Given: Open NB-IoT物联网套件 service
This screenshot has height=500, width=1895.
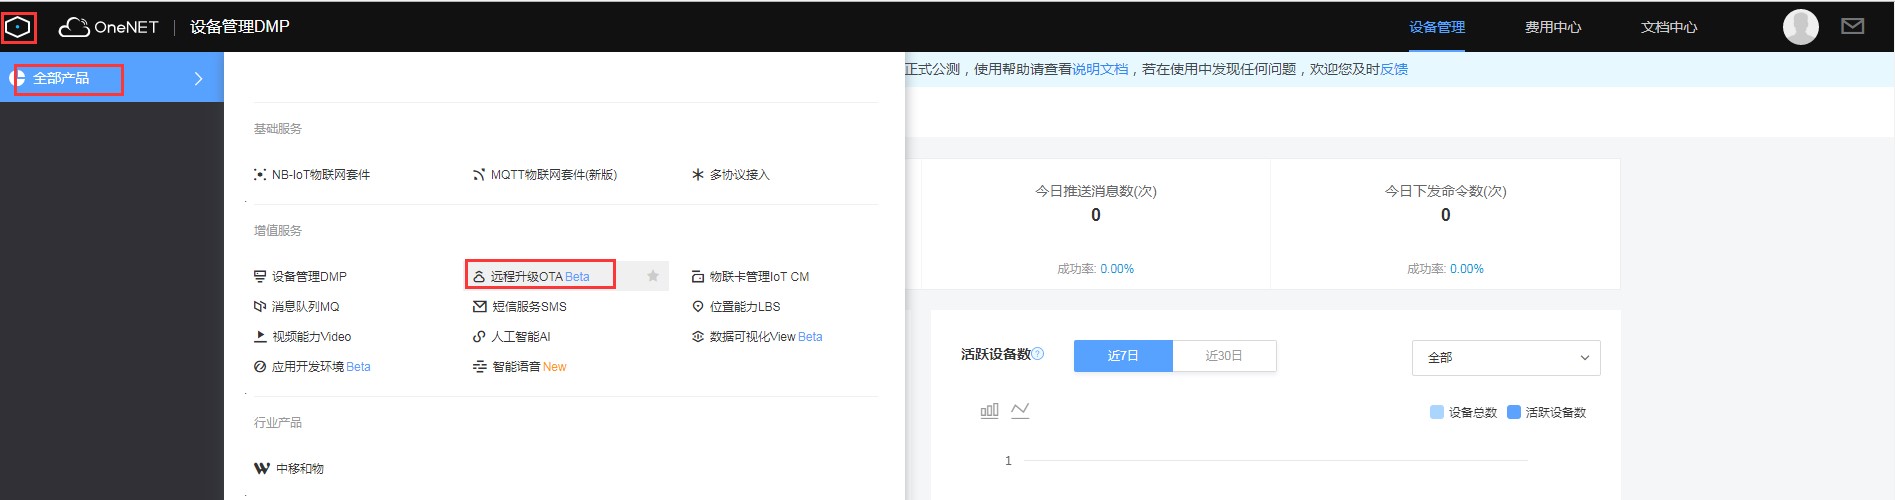Looking at the screenshot, I should tap(312, 175).
